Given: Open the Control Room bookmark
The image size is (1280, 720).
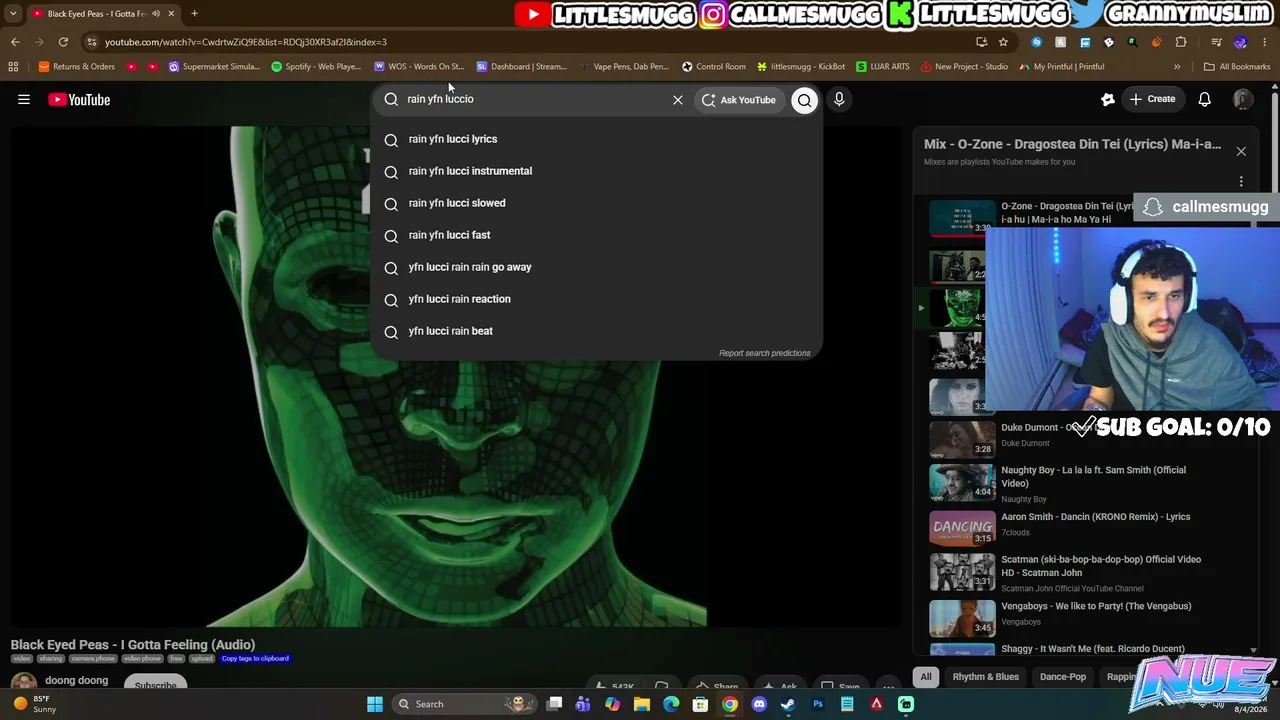Looking at the screenshot, I should pos(714,67).
